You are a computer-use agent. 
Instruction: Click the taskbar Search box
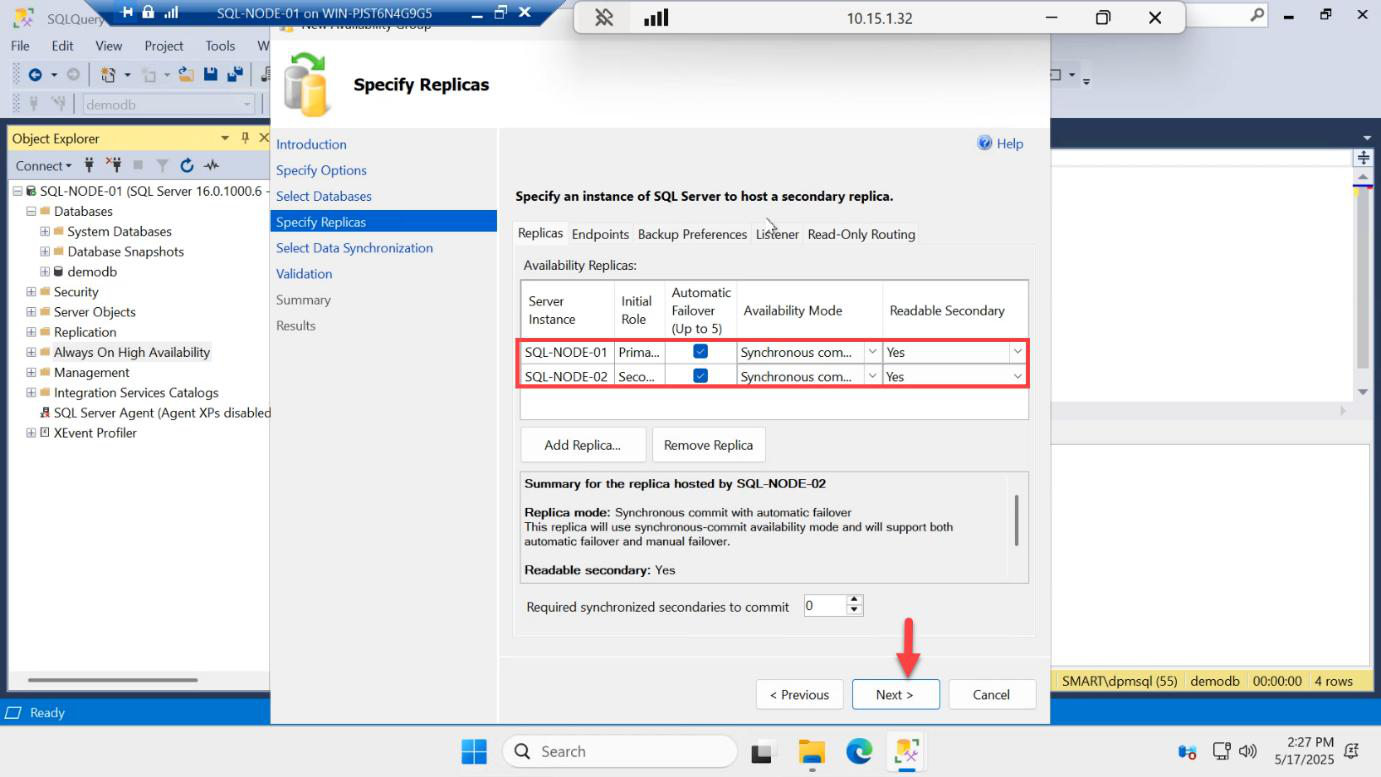(619, 751)
